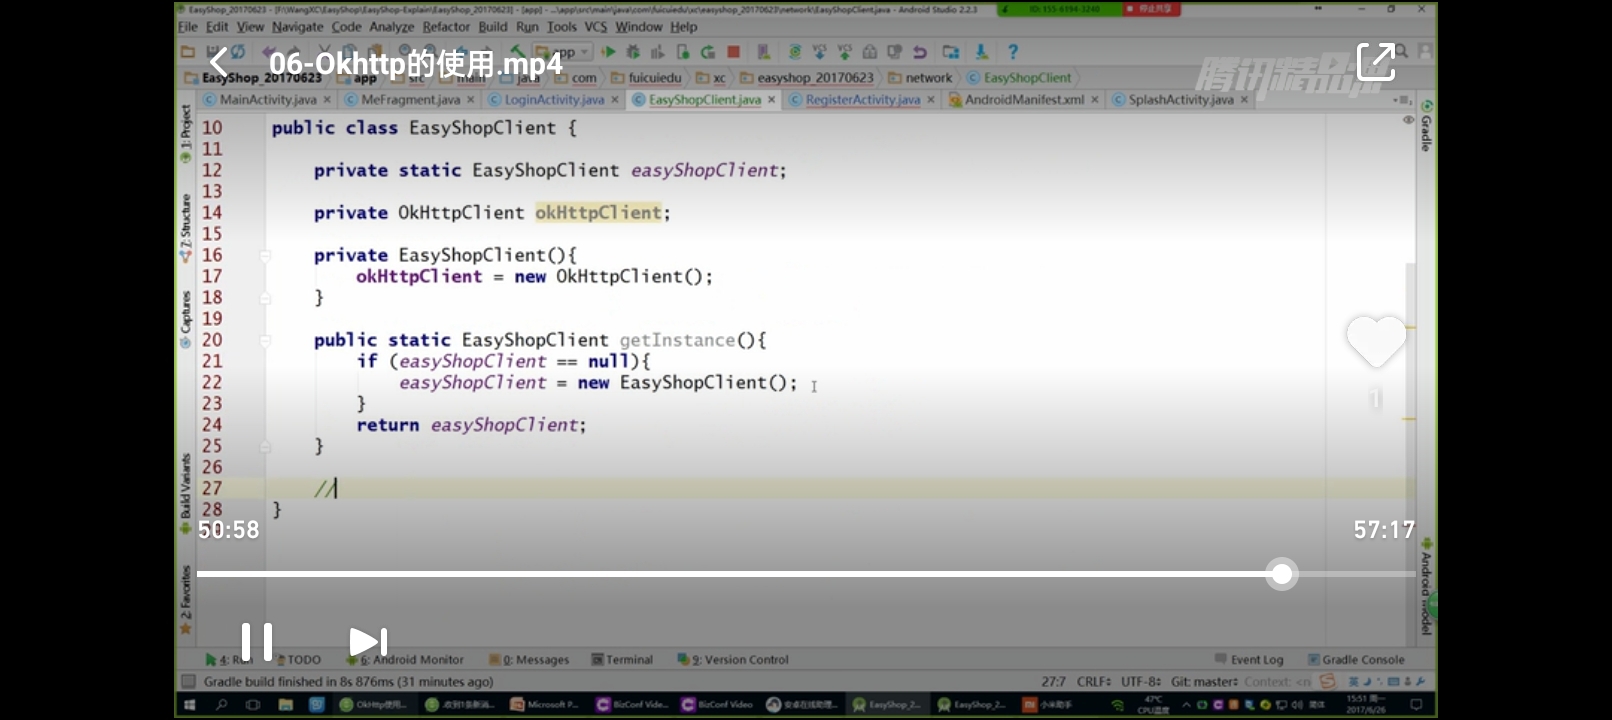Open the Structure side tool window
The width and height of the screenshot is (1612, 720).
click(185, 229)
